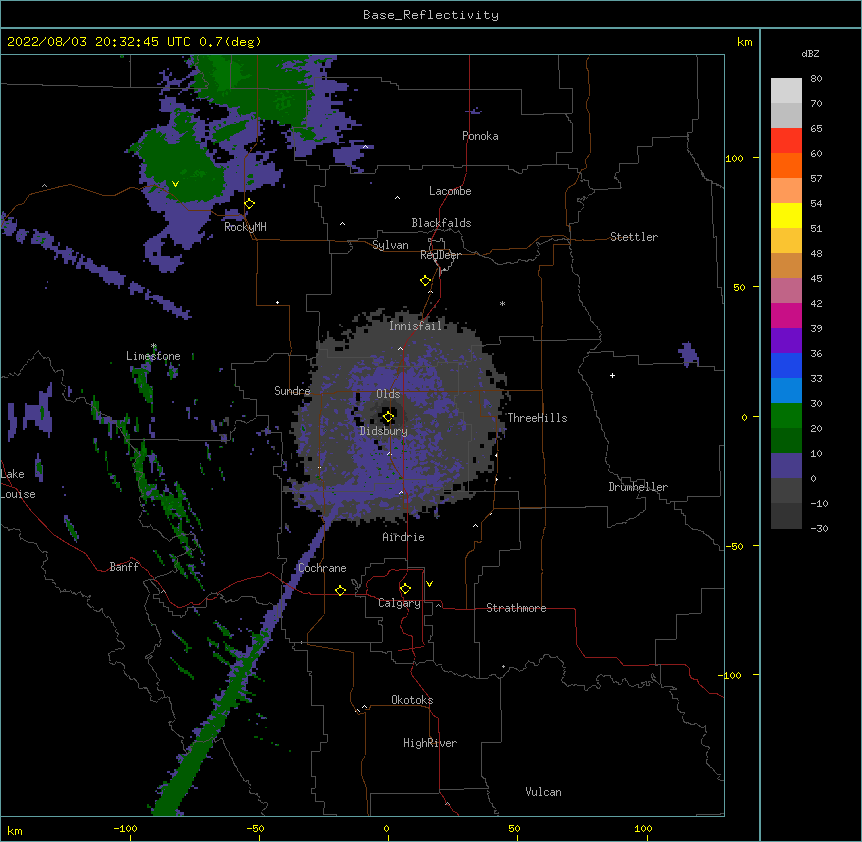Image resolution: width=862 pixels, height=842 pixels.
Task: Pick the deep orange 60 dBZ legend swatch
Action: [786, 165]
